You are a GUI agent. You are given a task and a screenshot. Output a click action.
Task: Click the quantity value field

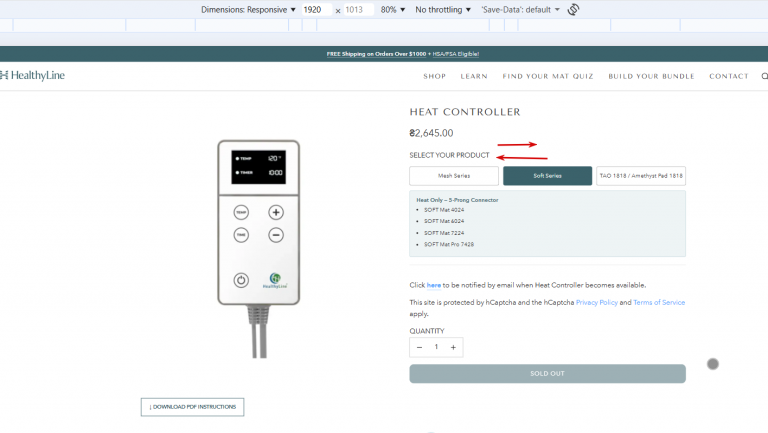click(436, 347)
